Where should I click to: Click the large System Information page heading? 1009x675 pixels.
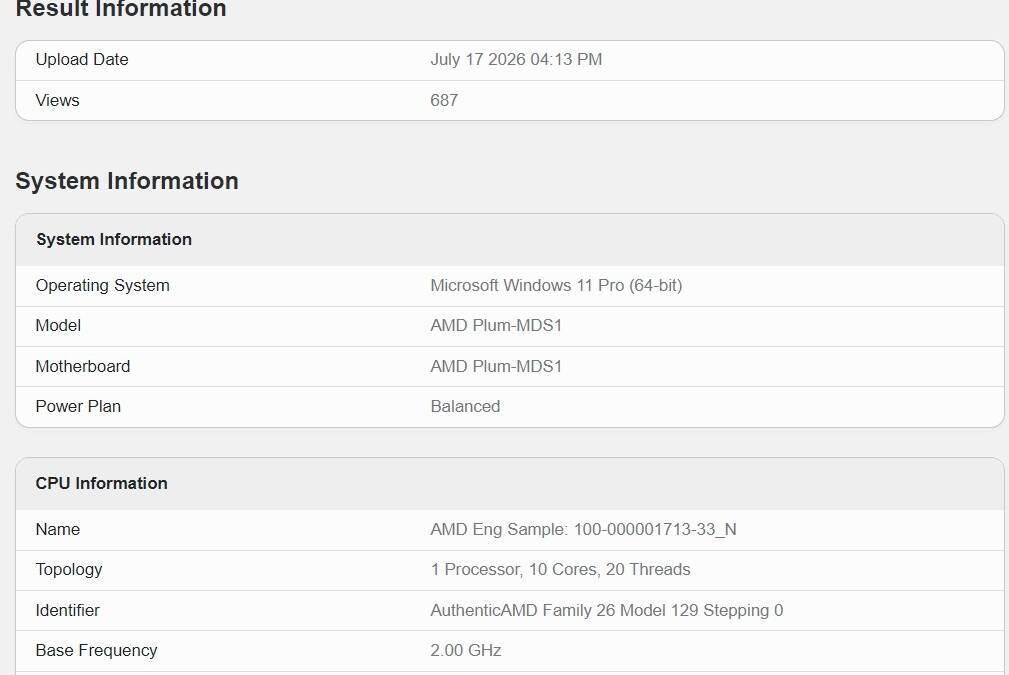point(127,181)
